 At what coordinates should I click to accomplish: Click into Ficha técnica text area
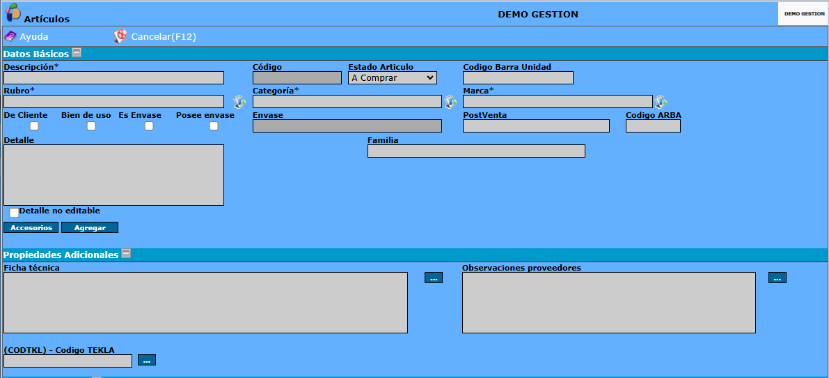click(x=206, y=303)
